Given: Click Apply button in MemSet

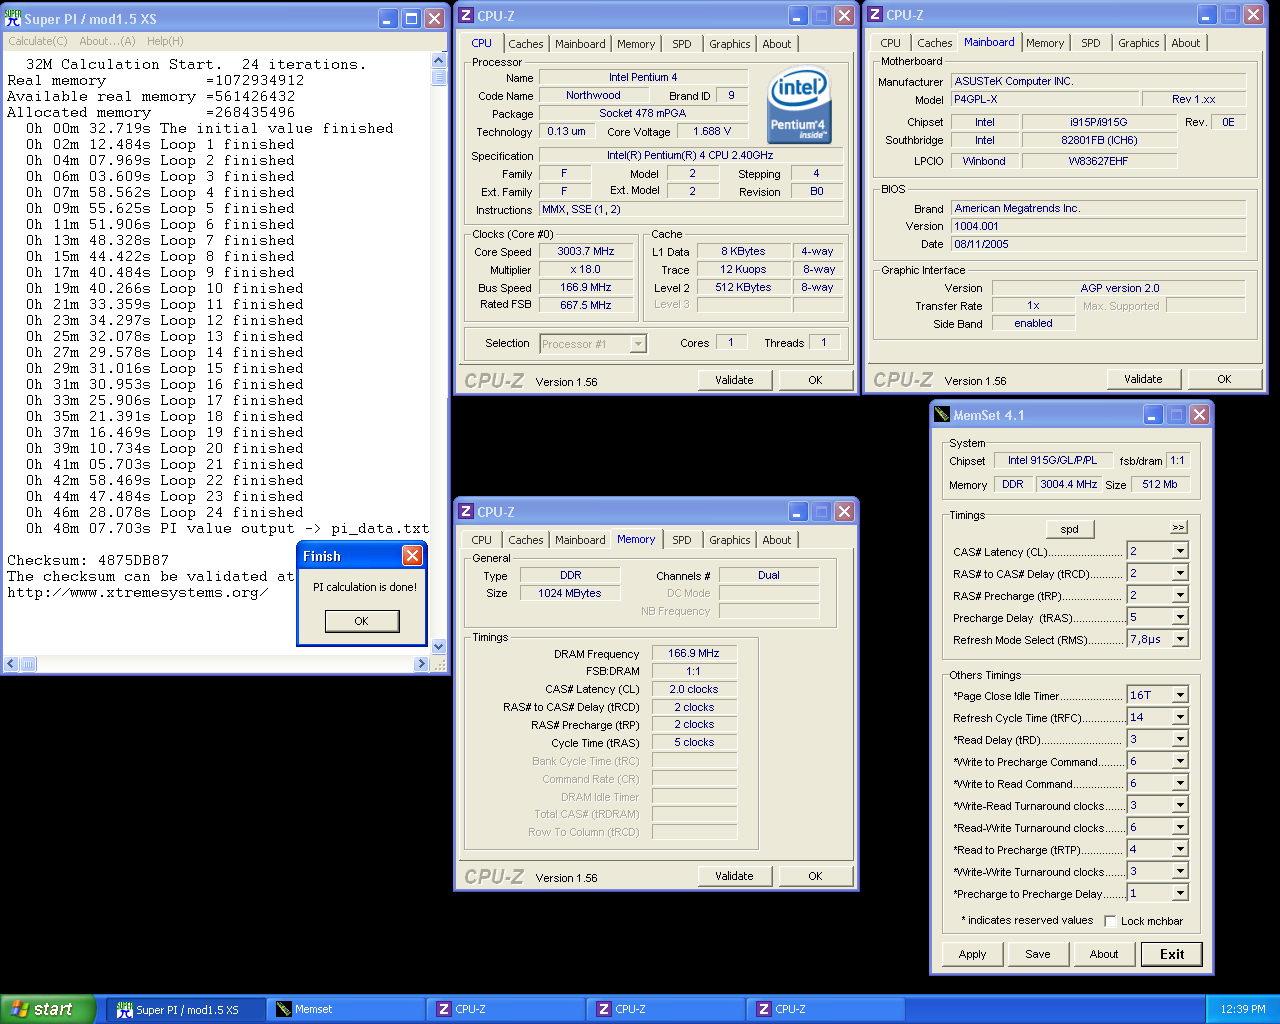Looking at the screenshot, I should 972,954.
